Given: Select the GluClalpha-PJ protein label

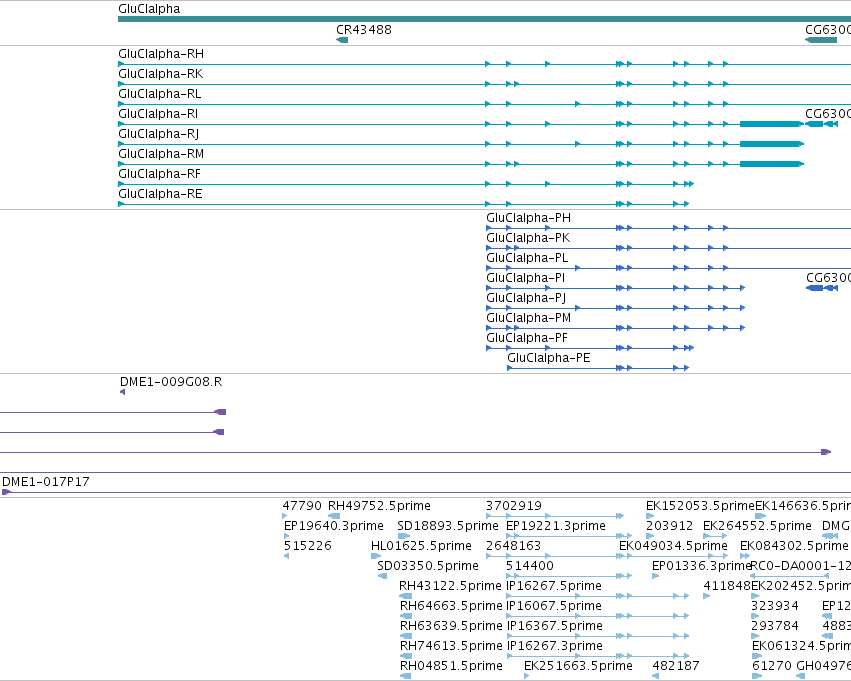Looking at the screenshot, I should [x=526, y=298].
